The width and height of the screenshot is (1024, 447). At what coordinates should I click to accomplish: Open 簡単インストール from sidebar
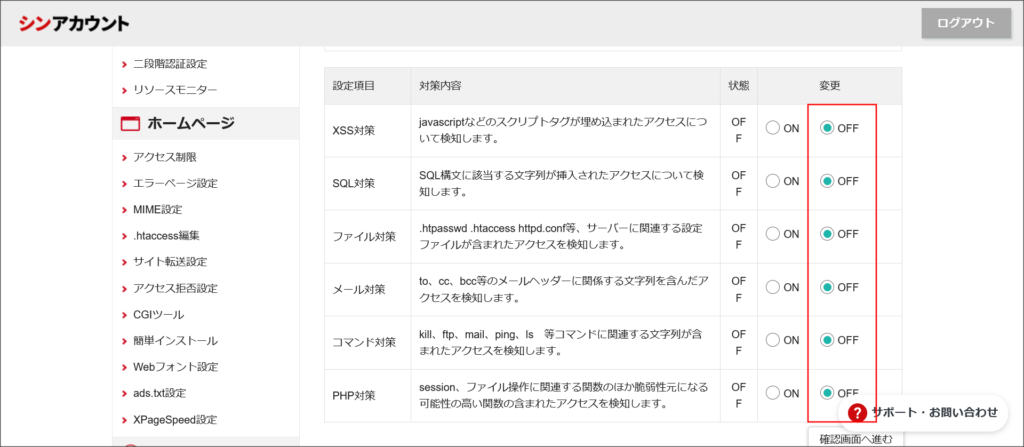[x=175, y=341]
